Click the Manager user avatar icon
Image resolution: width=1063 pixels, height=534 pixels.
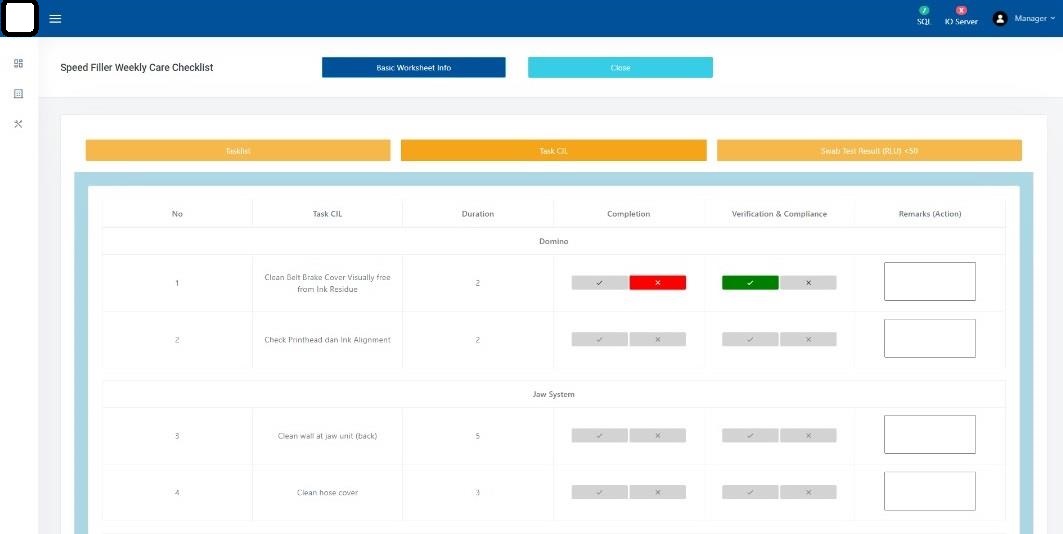click(999, 19)
